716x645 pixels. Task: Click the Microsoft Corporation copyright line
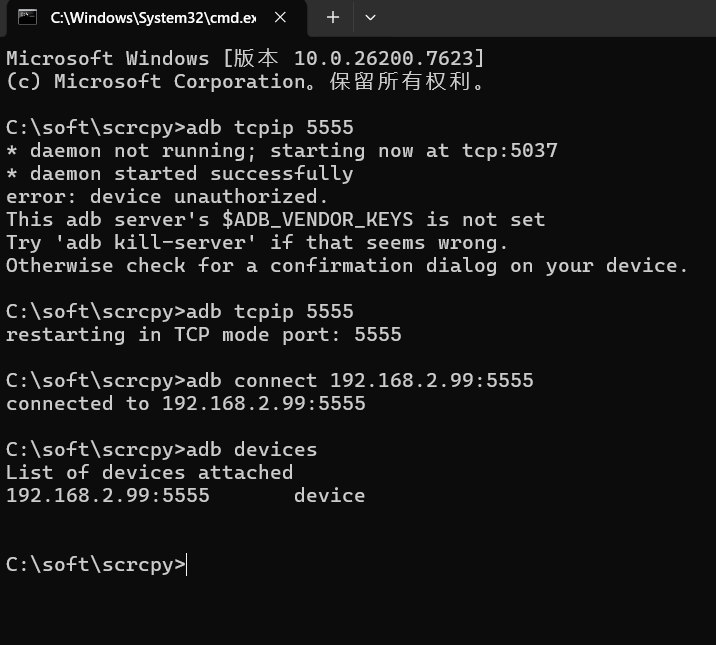245,82
